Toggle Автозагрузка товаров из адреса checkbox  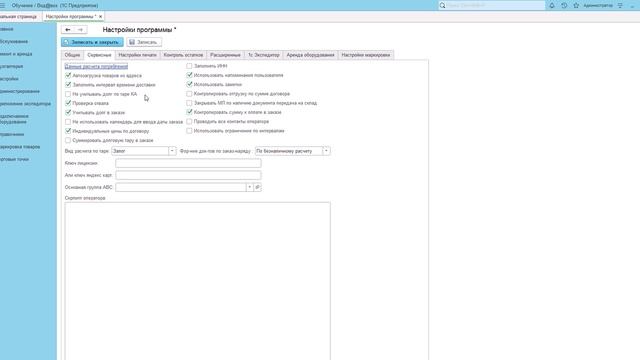68,76
